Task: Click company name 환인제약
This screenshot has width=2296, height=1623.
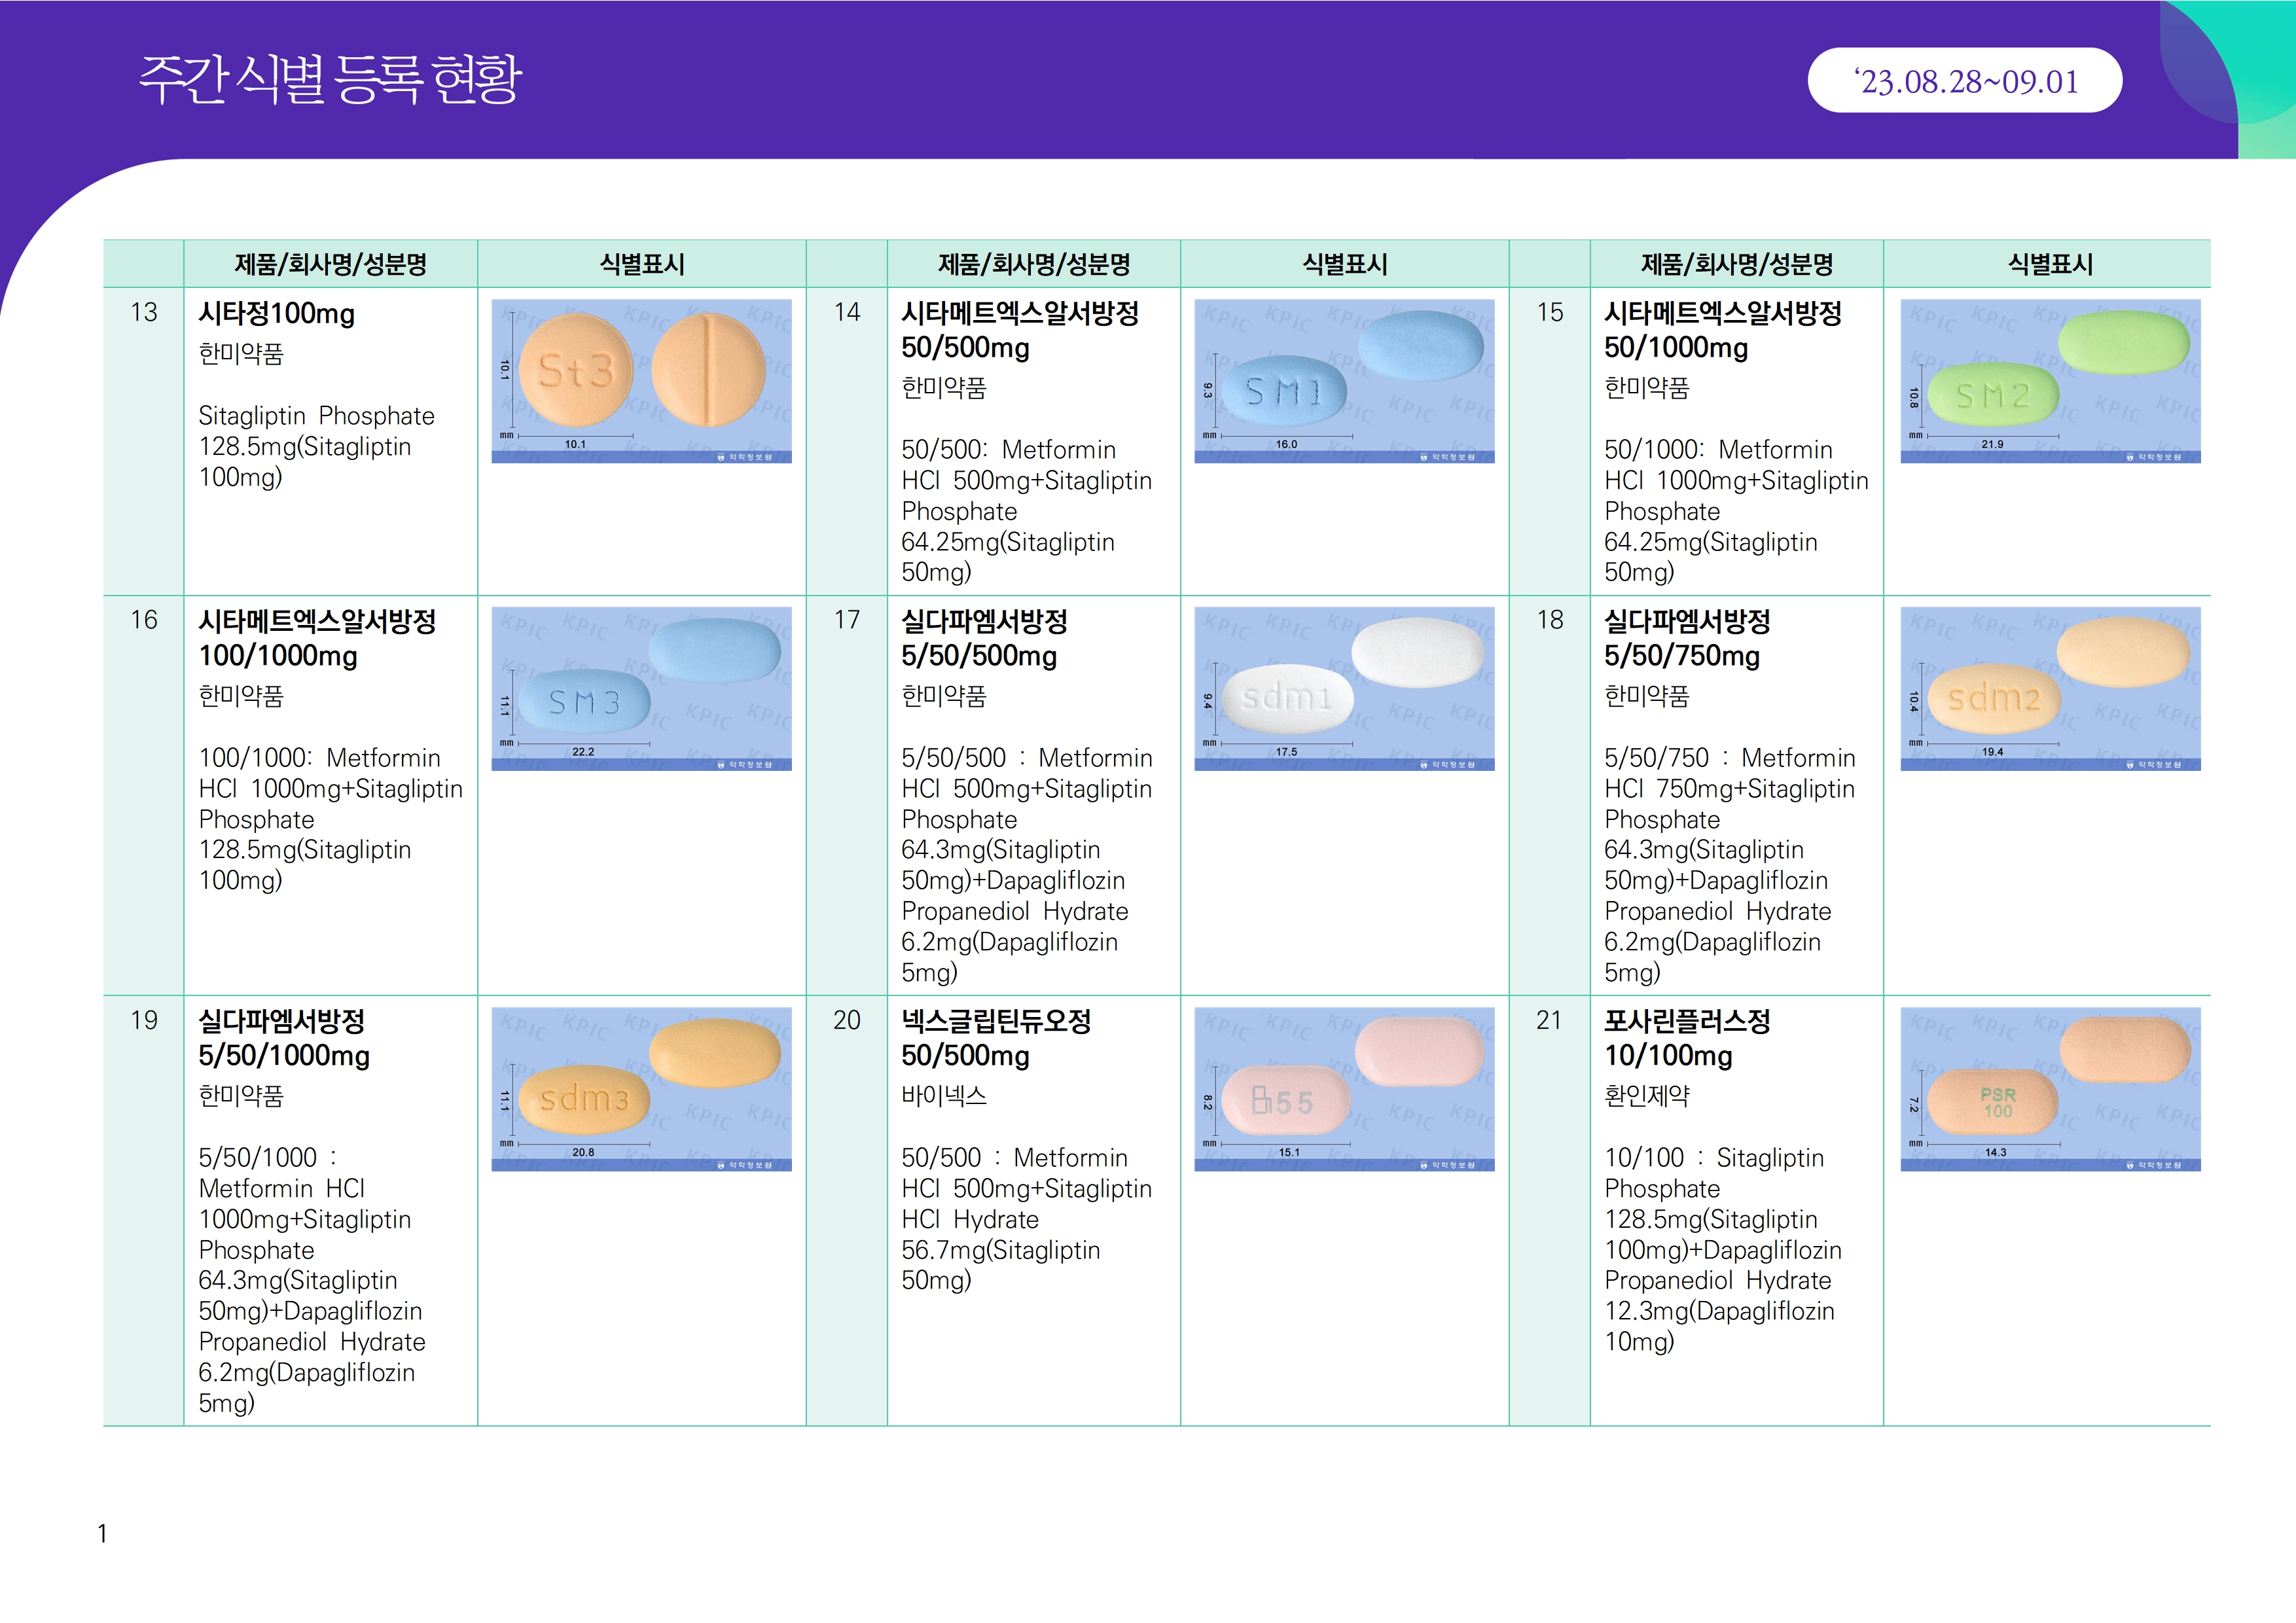Action: (x=1646, y=1096)
